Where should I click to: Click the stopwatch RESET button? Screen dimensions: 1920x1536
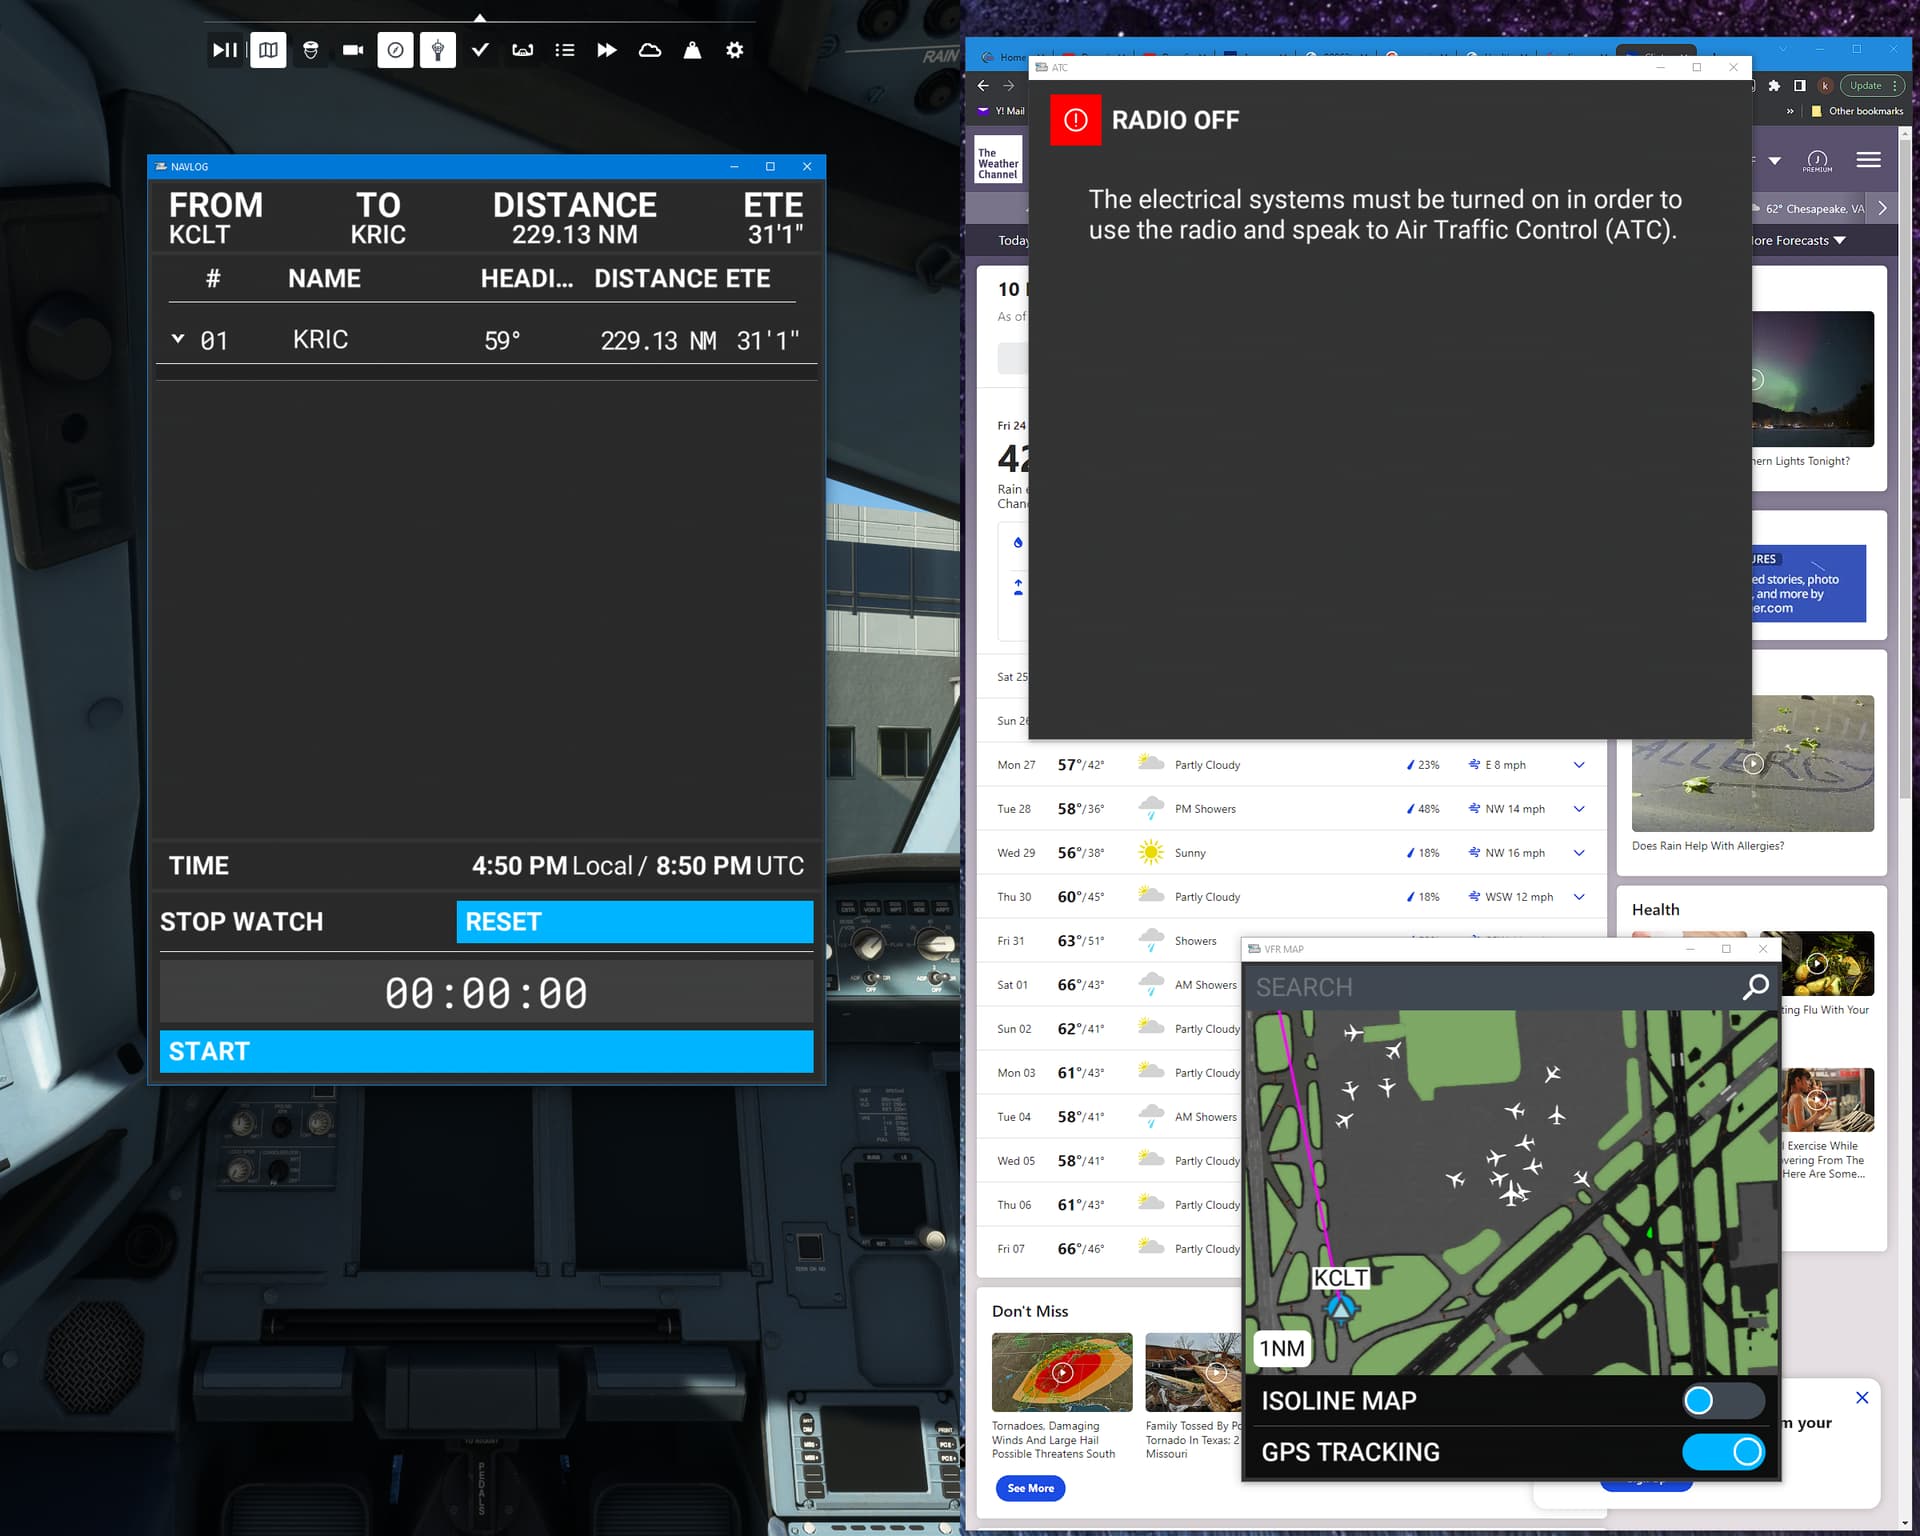635,922
